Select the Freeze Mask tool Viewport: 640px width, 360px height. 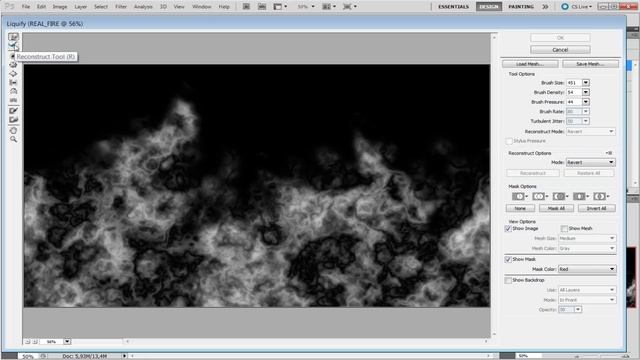13,111
